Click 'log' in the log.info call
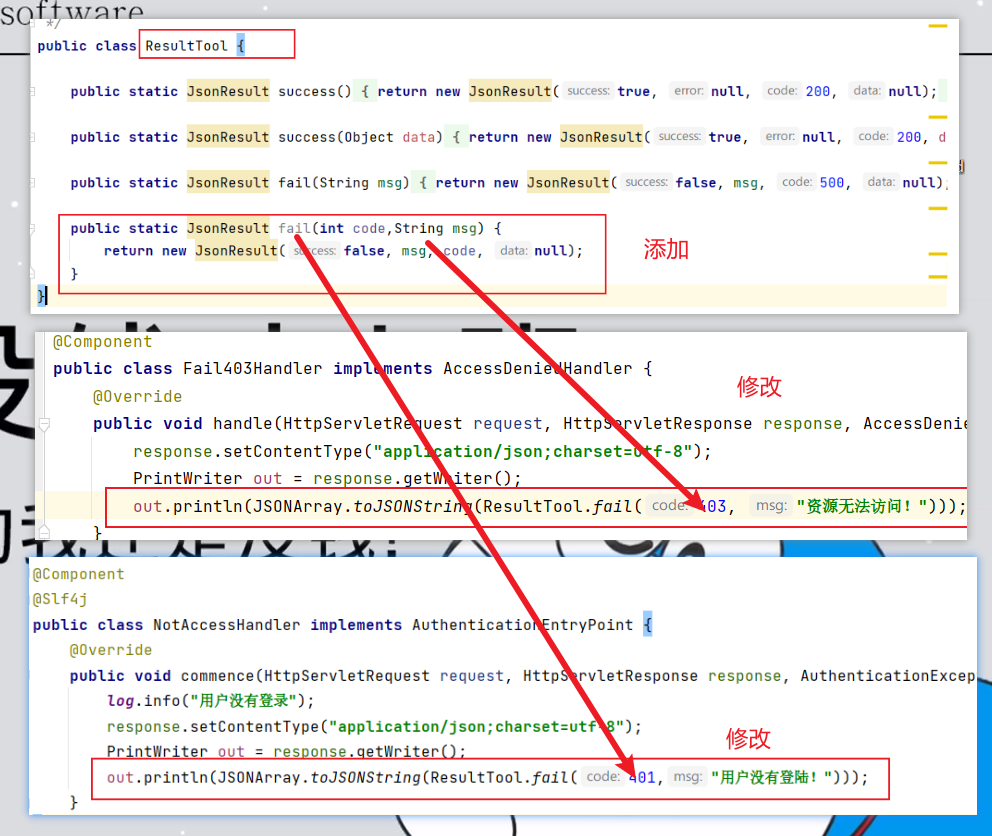Screen dimensions: 992x836 tap(120, 701)
